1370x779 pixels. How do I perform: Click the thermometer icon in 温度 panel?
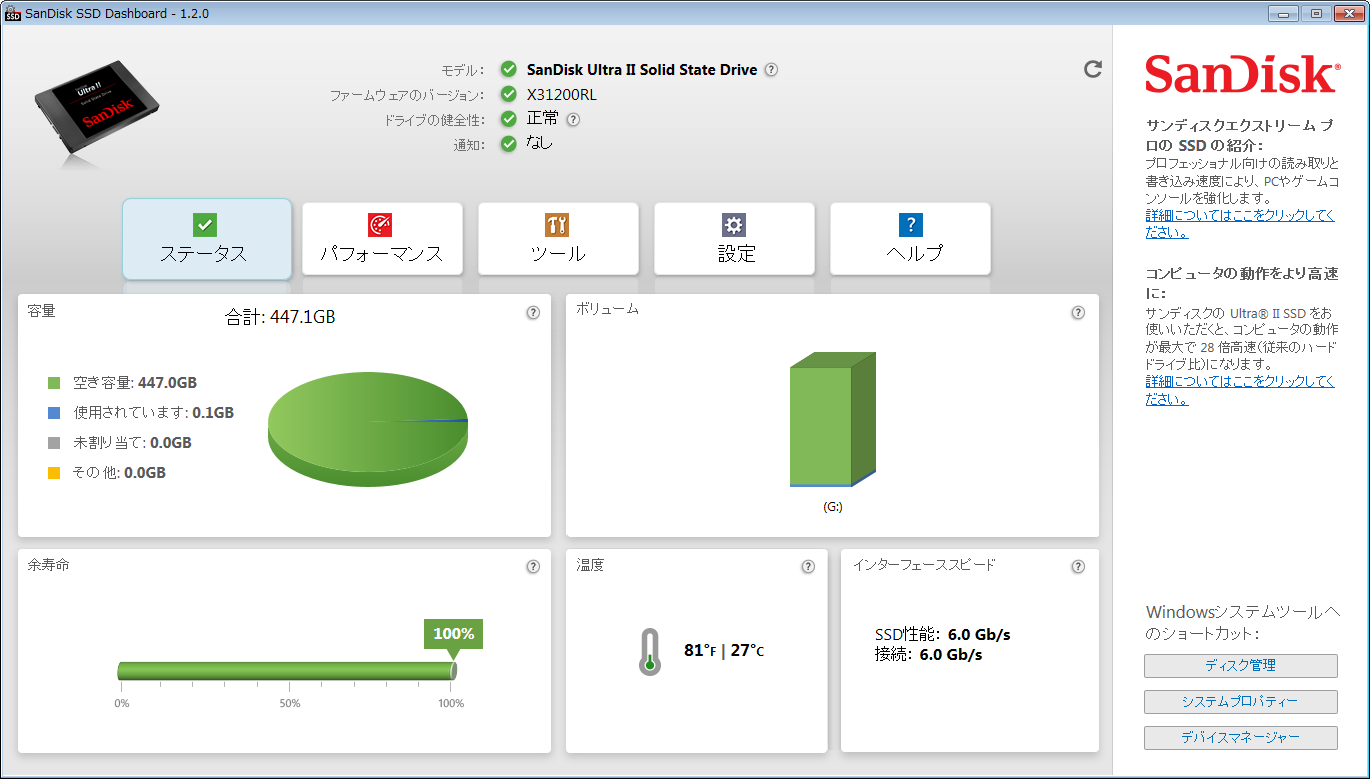click(x=650, y=652)
